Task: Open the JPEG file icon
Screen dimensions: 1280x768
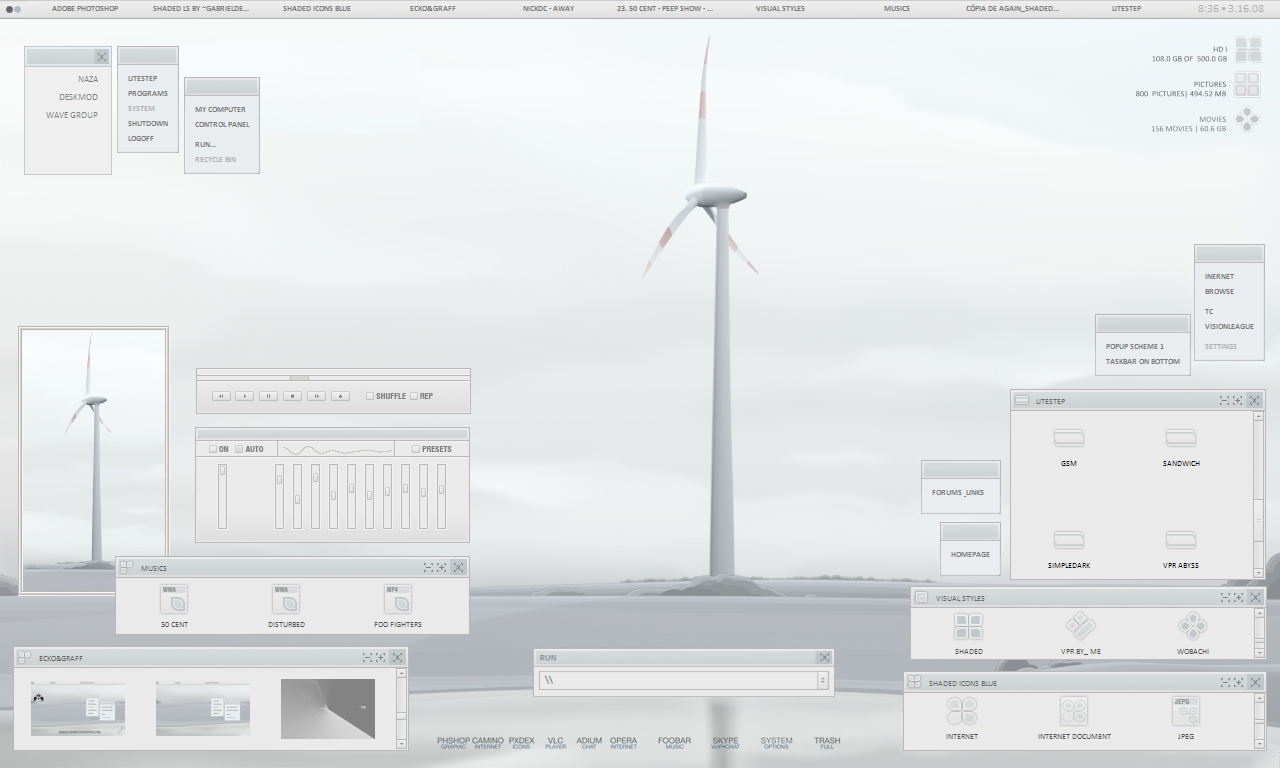Action: (1186, 711)
